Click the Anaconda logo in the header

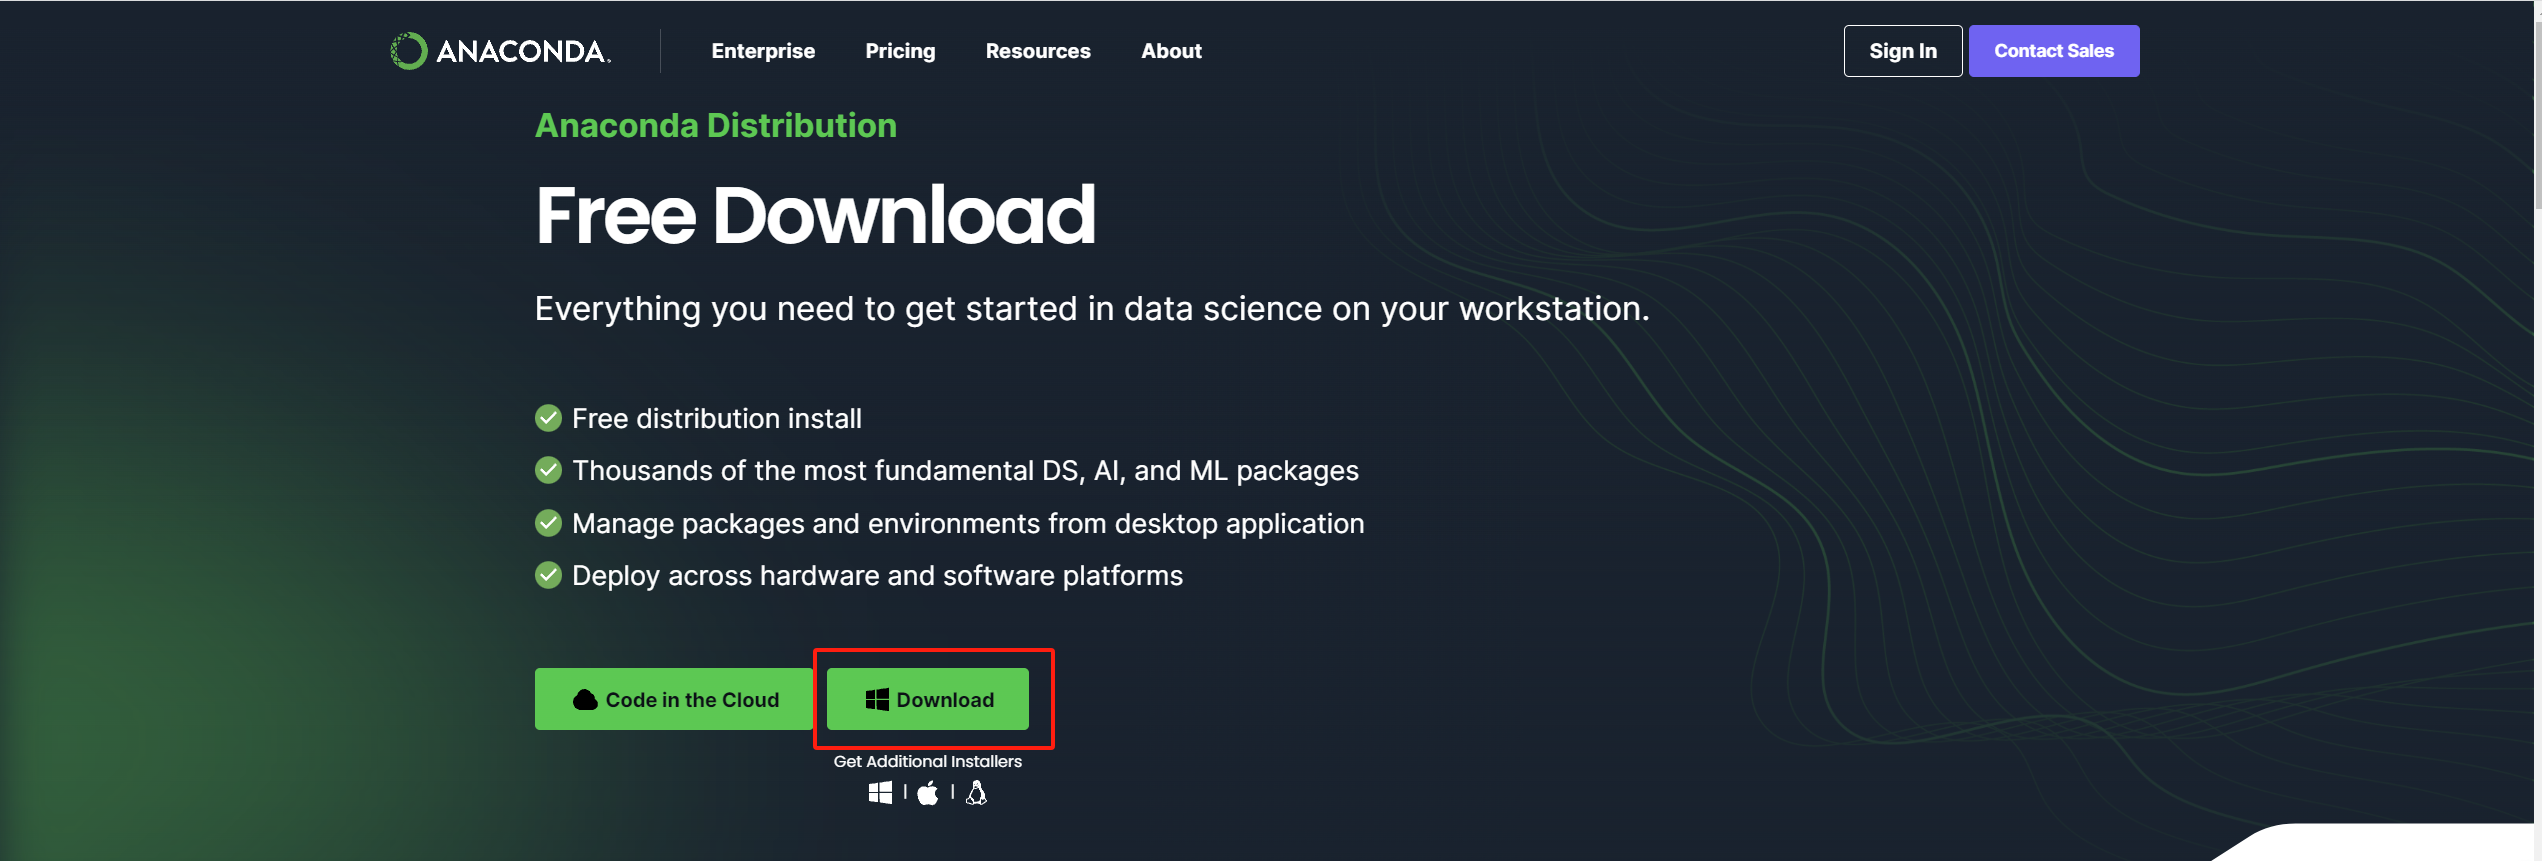pos(500,51)
